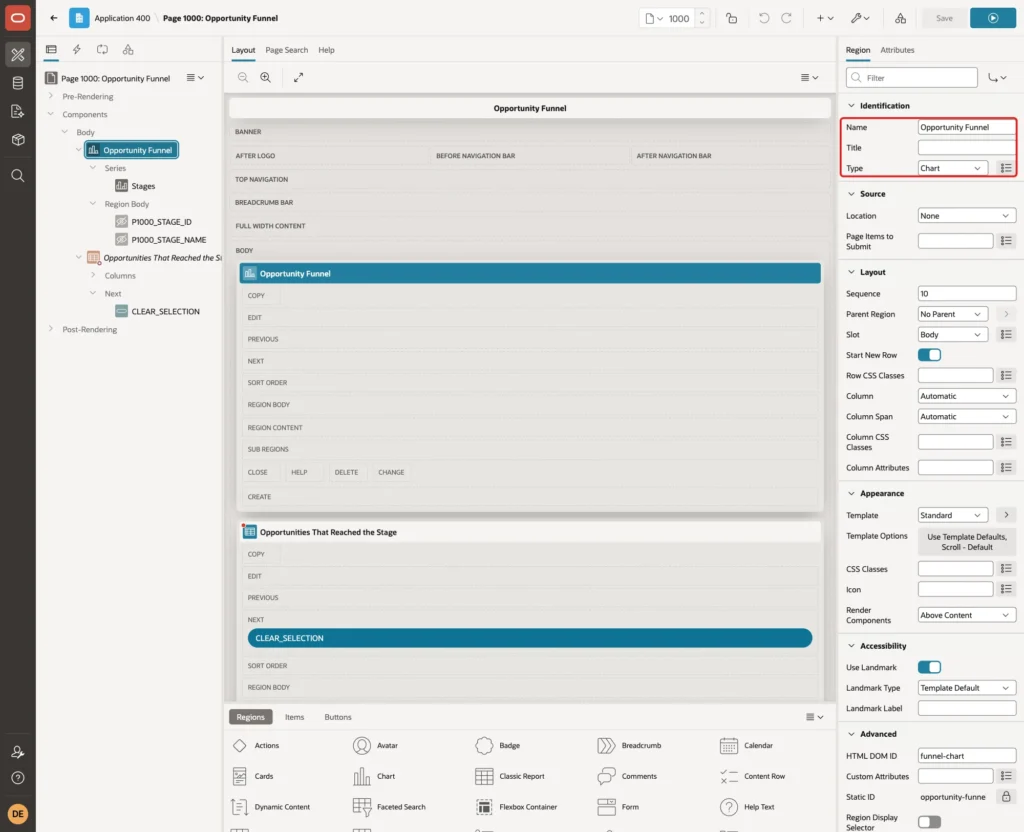The image size is (1024, 832).
Task: Open the Create plus menu in toolbar
Action: click(x=825, y=18)
